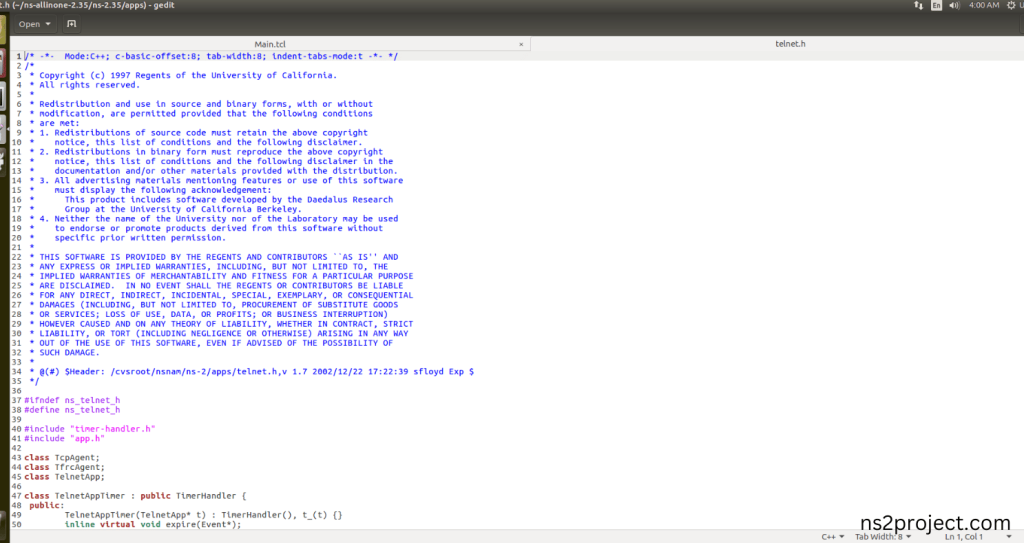Click the 'public:' line 48
The width and height of the screenshot is (1024, 543).
pos(46,505)
